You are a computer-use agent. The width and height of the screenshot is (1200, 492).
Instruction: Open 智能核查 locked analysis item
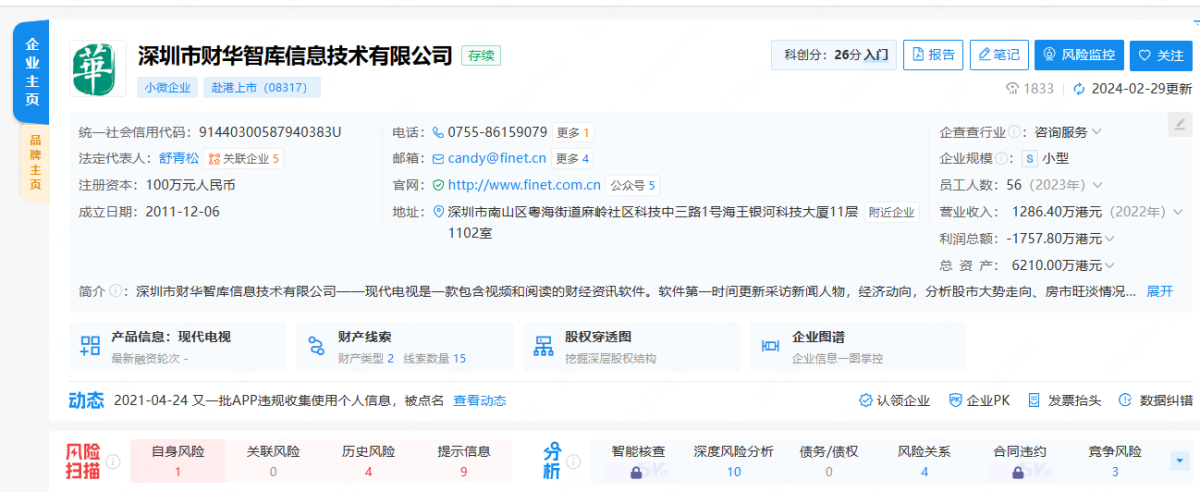[638, 461]
